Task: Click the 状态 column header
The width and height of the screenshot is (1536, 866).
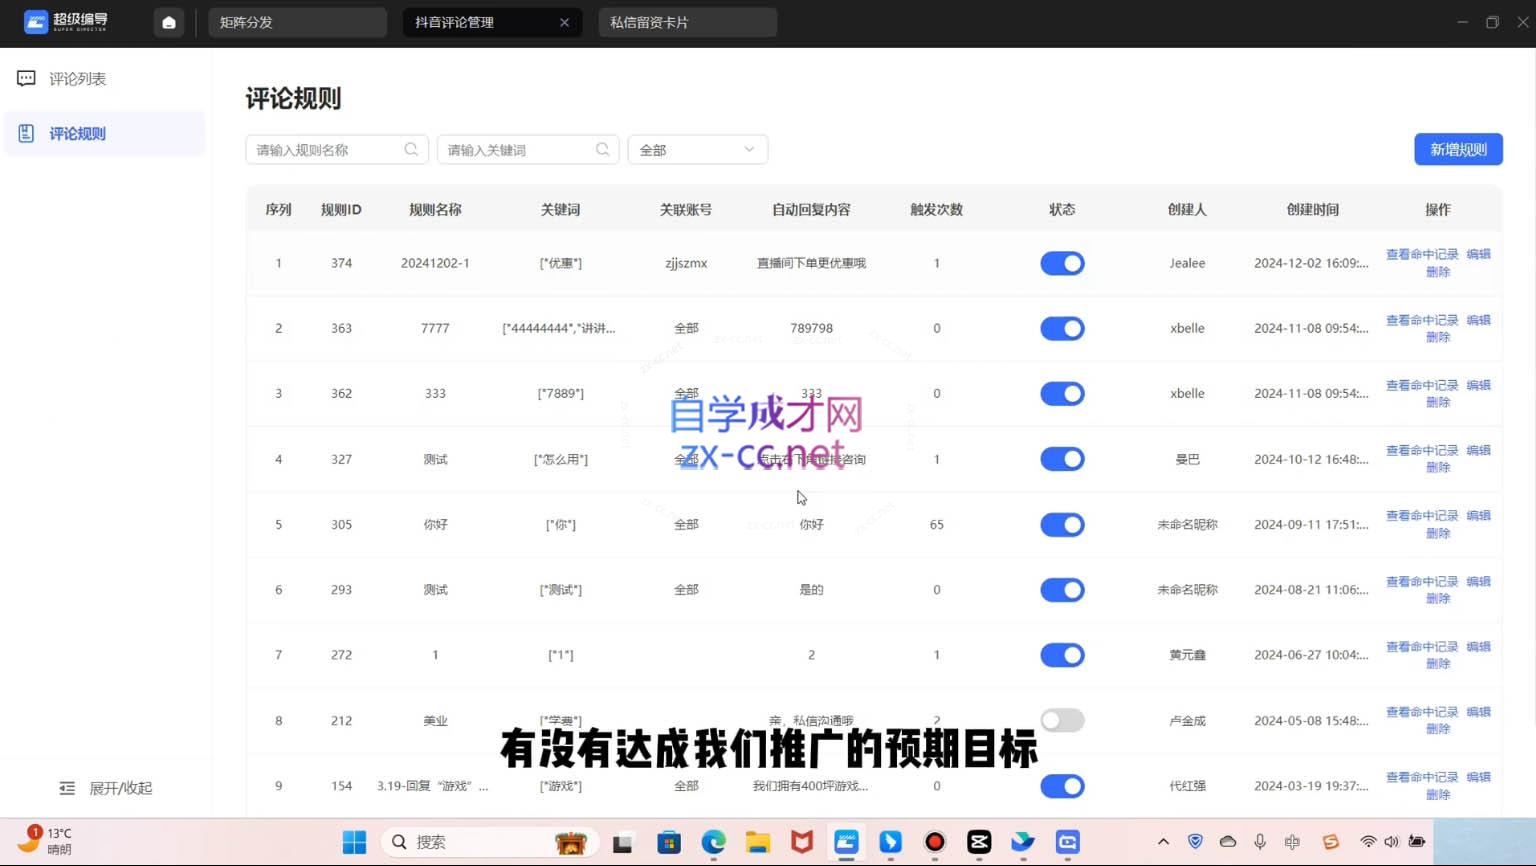Action: pos(1062,209)
